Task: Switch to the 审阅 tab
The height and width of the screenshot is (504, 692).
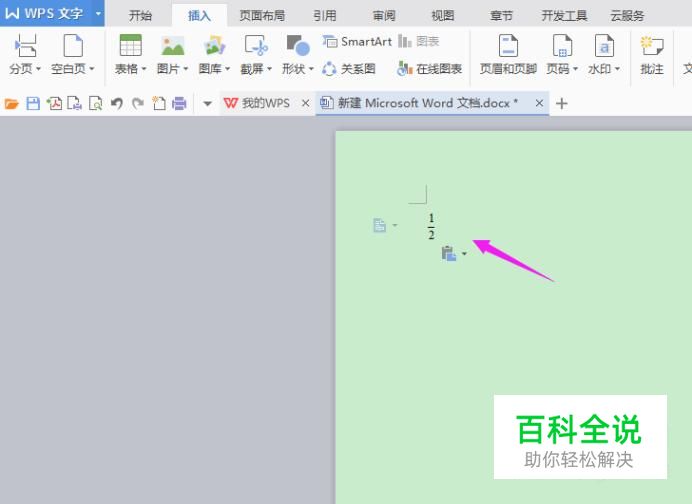Action: 384,16
